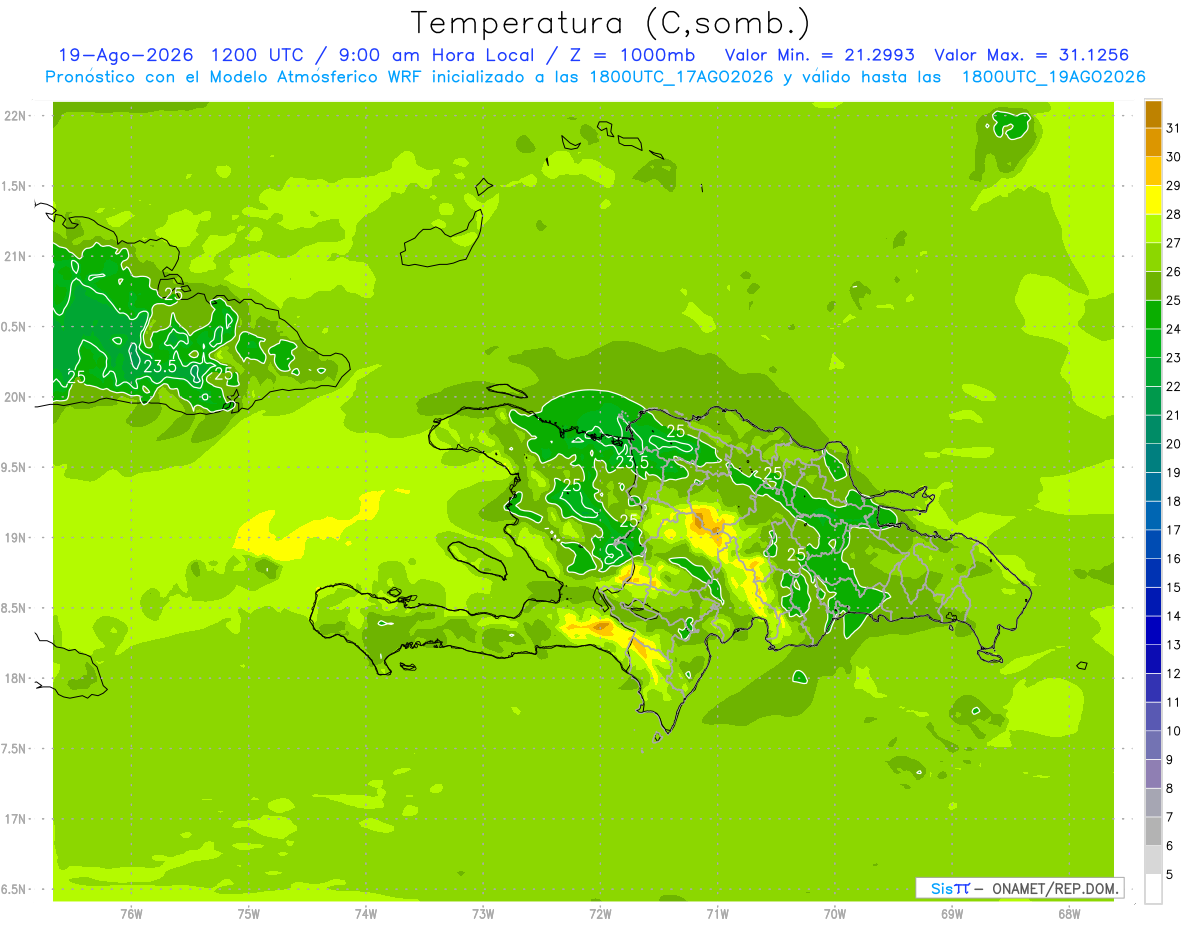The height and width of the screenshot is (927, 1200).
Task: Click the '68W' longitude label
Action: click(x=1069, y=913)
